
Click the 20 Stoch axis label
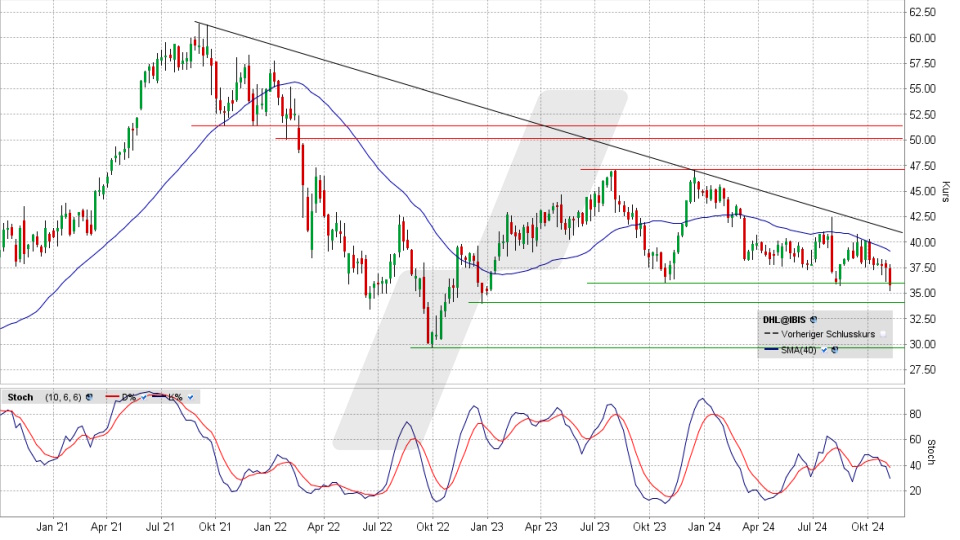[915, 490]
